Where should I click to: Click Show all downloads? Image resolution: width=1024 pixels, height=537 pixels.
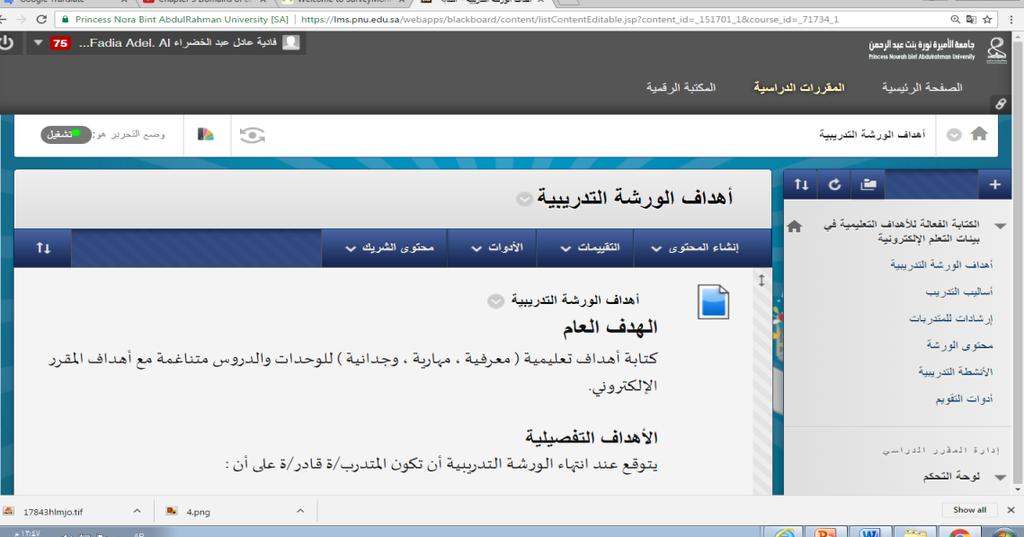(x=969, y=510)
